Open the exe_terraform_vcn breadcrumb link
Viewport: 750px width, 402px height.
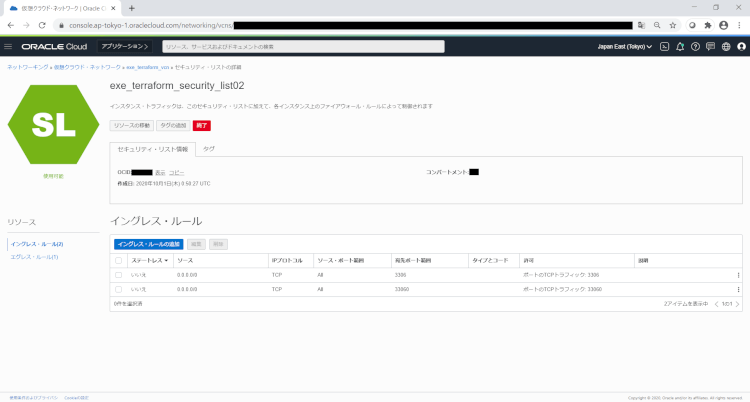click(148, 67)
